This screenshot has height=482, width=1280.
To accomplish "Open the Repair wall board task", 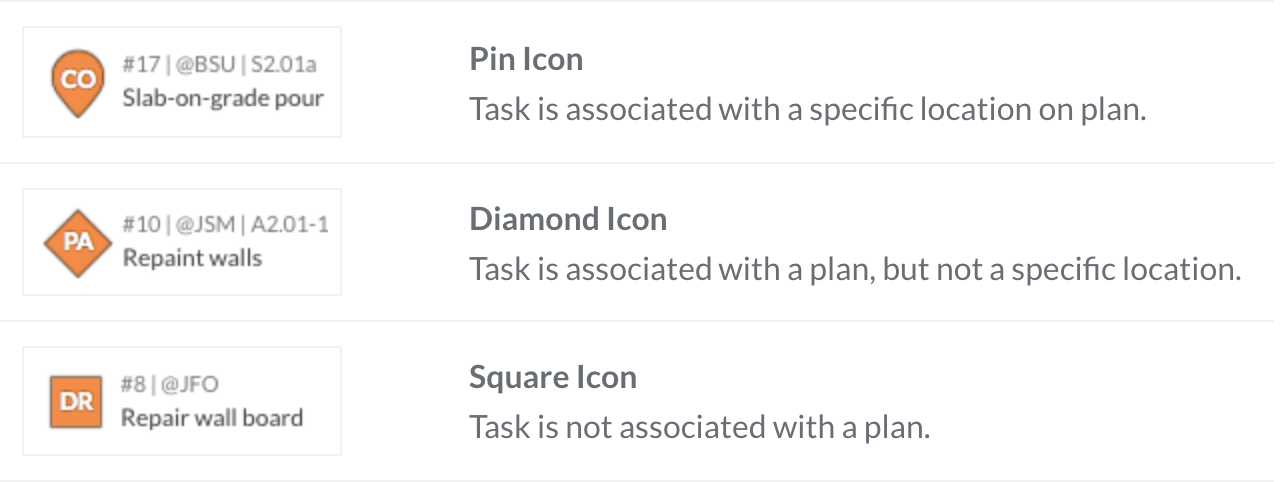I will pos(212,417).
